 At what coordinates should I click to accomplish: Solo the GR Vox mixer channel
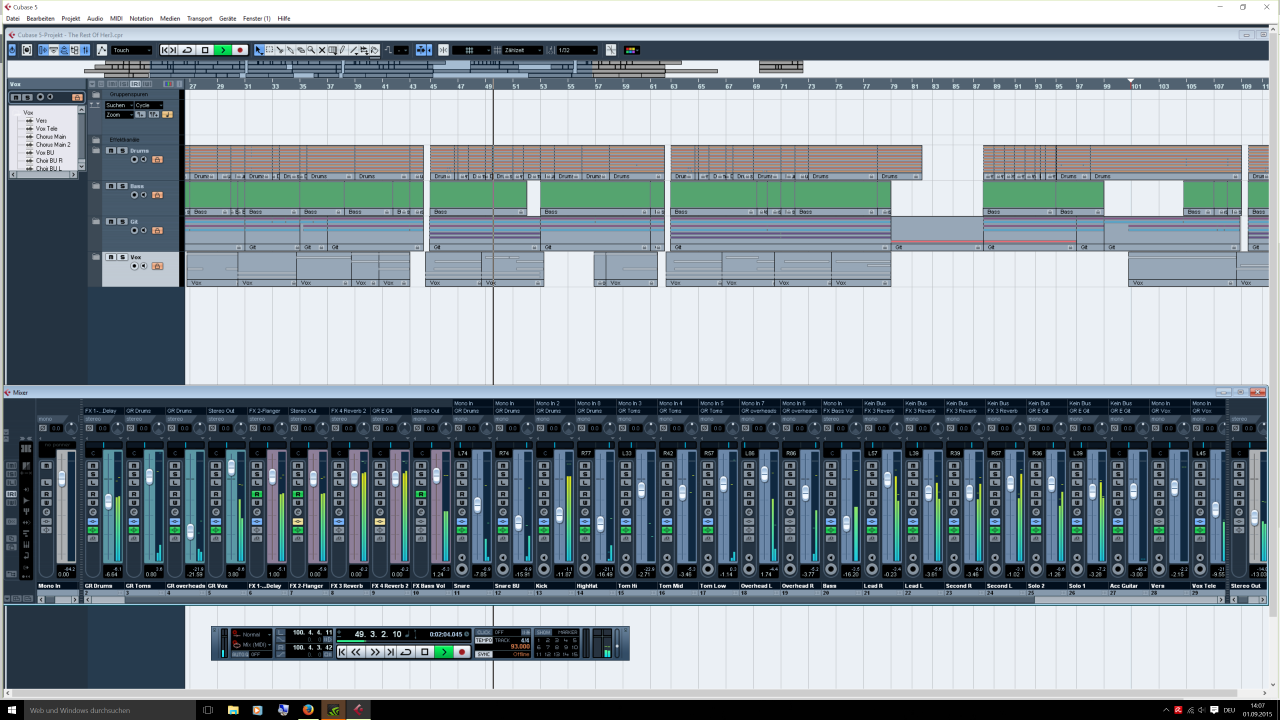click(216, 474)
